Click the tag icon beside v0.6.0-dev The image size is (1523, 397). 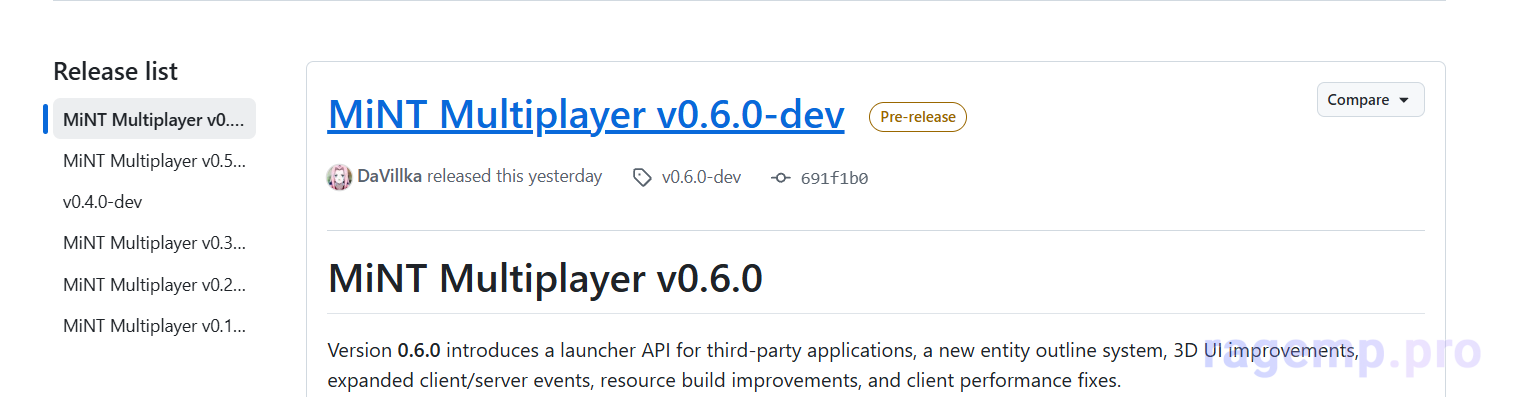pyautogui.click(x=642, y=178)
